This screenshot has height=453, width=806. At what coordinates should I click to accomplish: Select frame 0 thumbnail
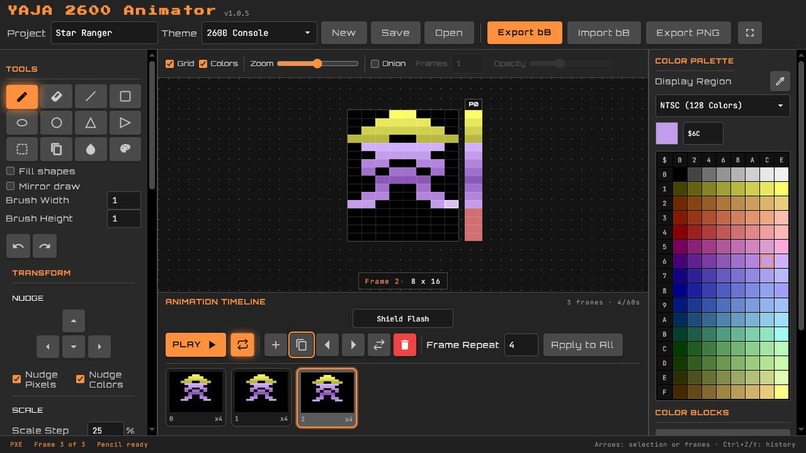point(195,397)
